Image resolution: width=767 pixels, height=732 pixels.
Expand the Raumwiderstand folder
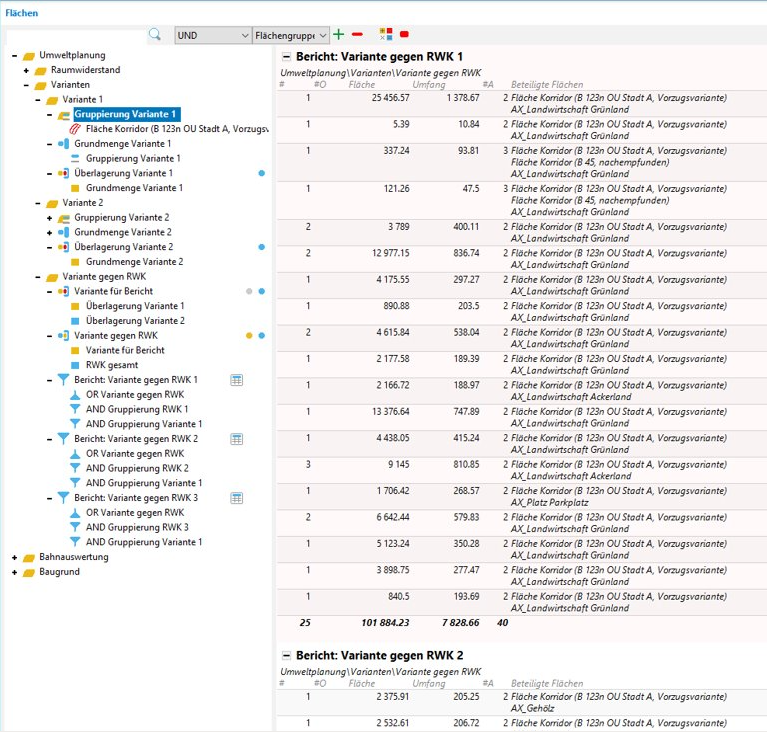coord(27,71)
